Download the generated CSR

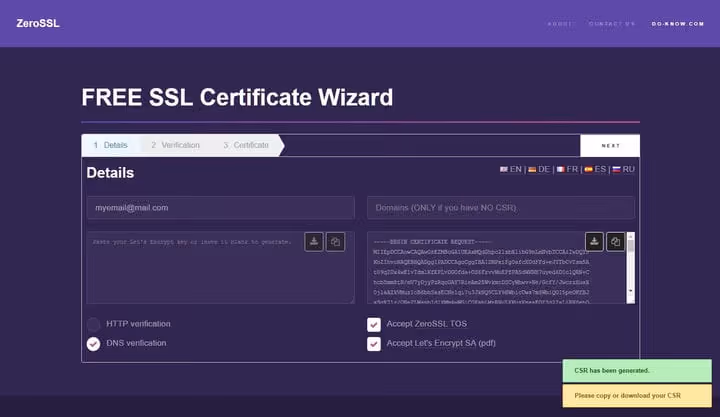pos(594,242)
